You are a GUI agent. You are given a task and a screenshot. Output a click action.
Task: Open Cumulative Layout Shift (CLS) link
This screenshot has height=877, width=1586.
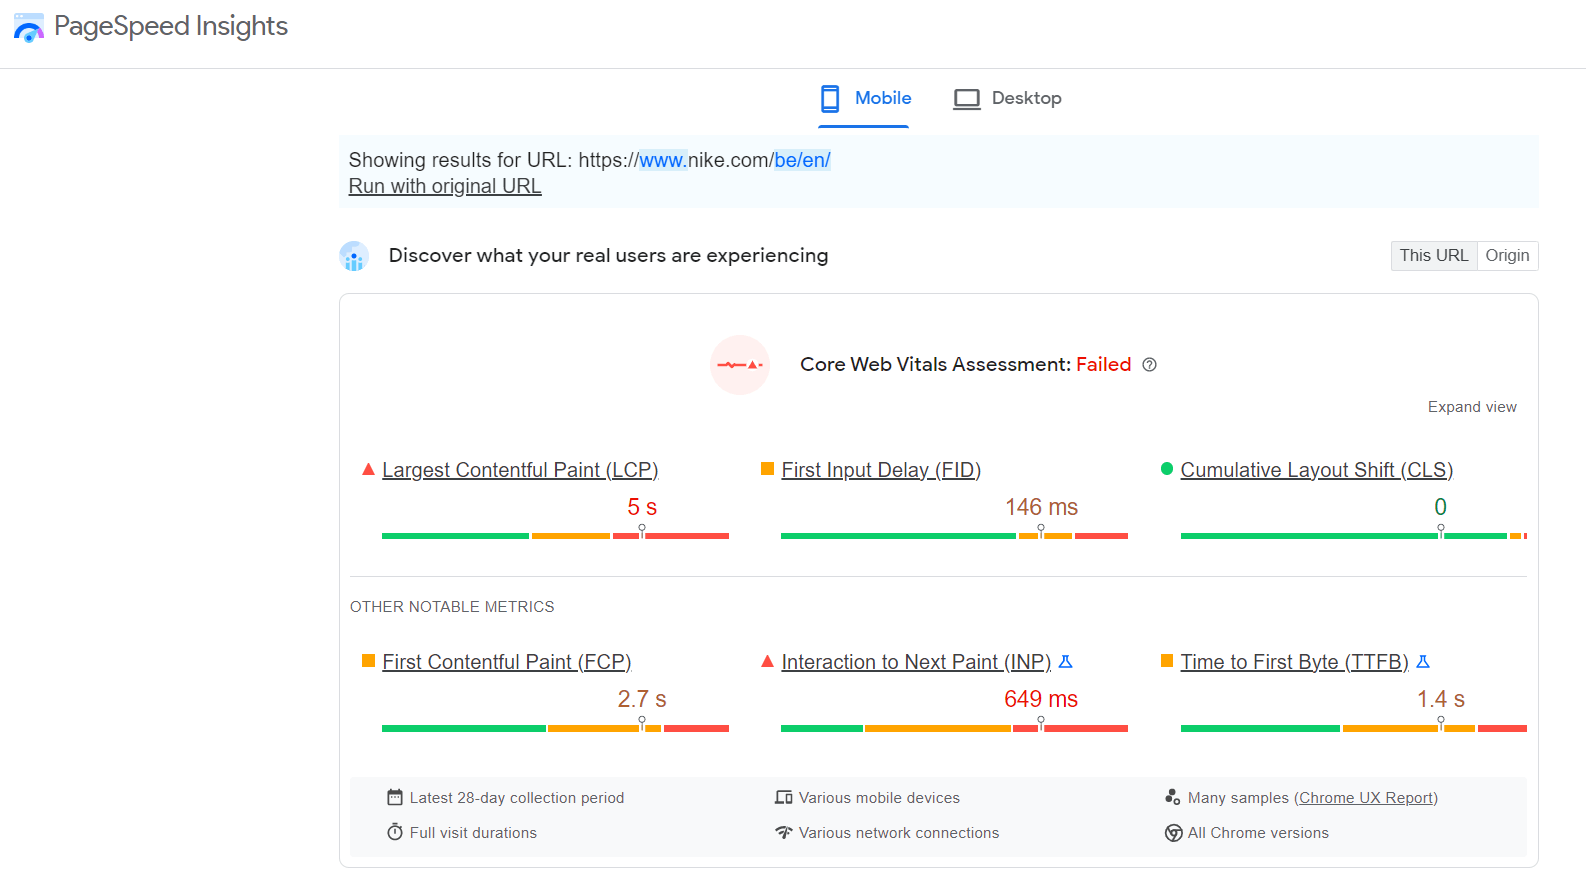tap(1316, 470)
